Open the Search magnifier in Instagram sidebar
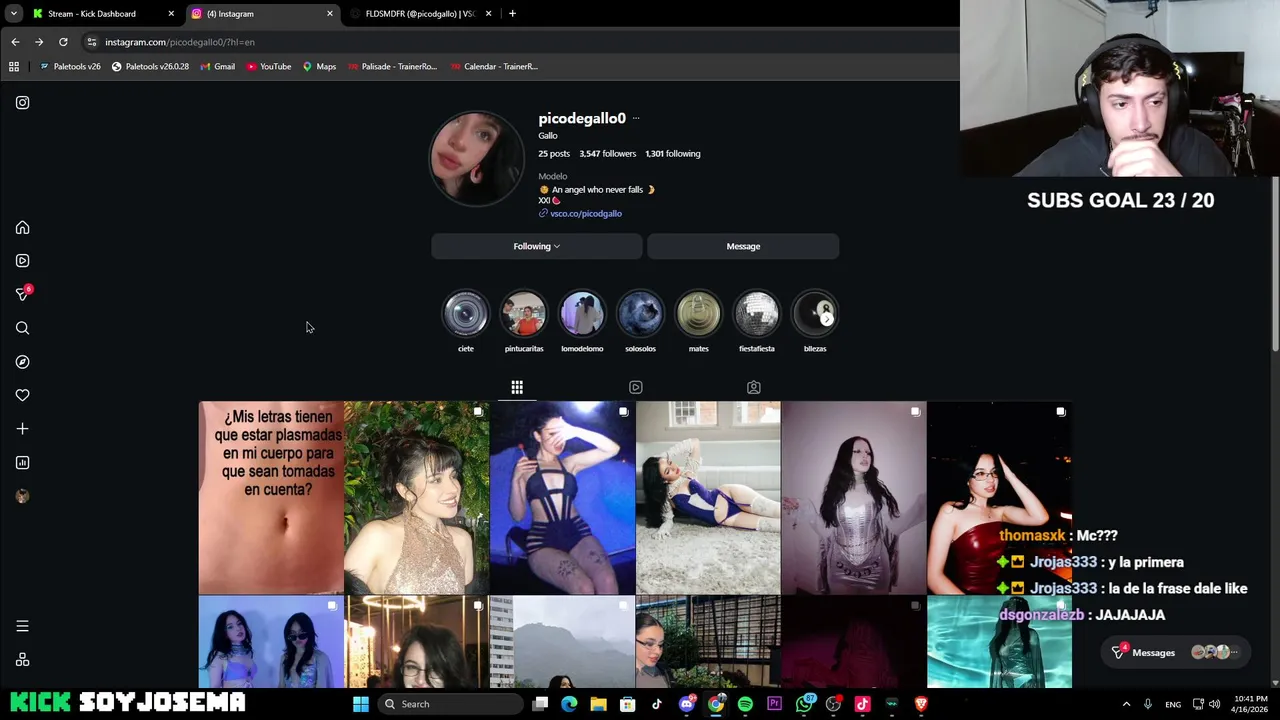Screen dimensions: 1280x720 [x=22, y=328]
